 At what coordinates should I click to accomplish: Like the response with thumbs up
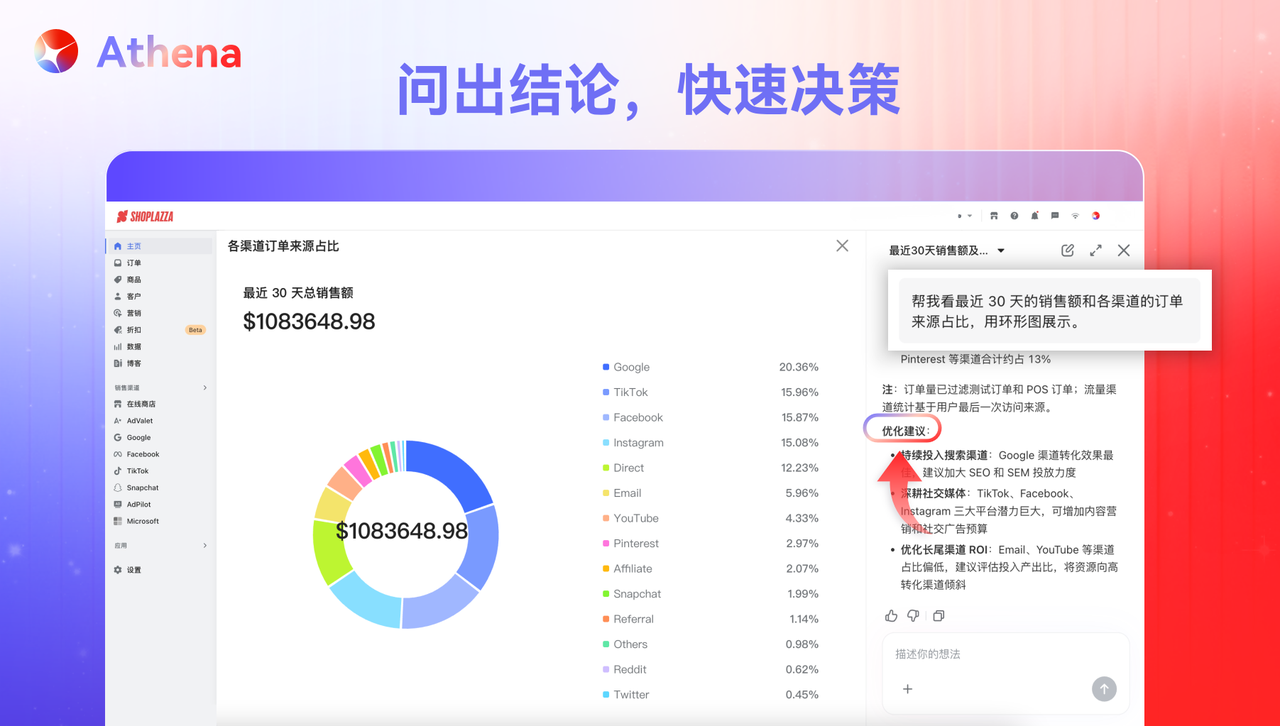pyautogui.click(x=891, y=616)
